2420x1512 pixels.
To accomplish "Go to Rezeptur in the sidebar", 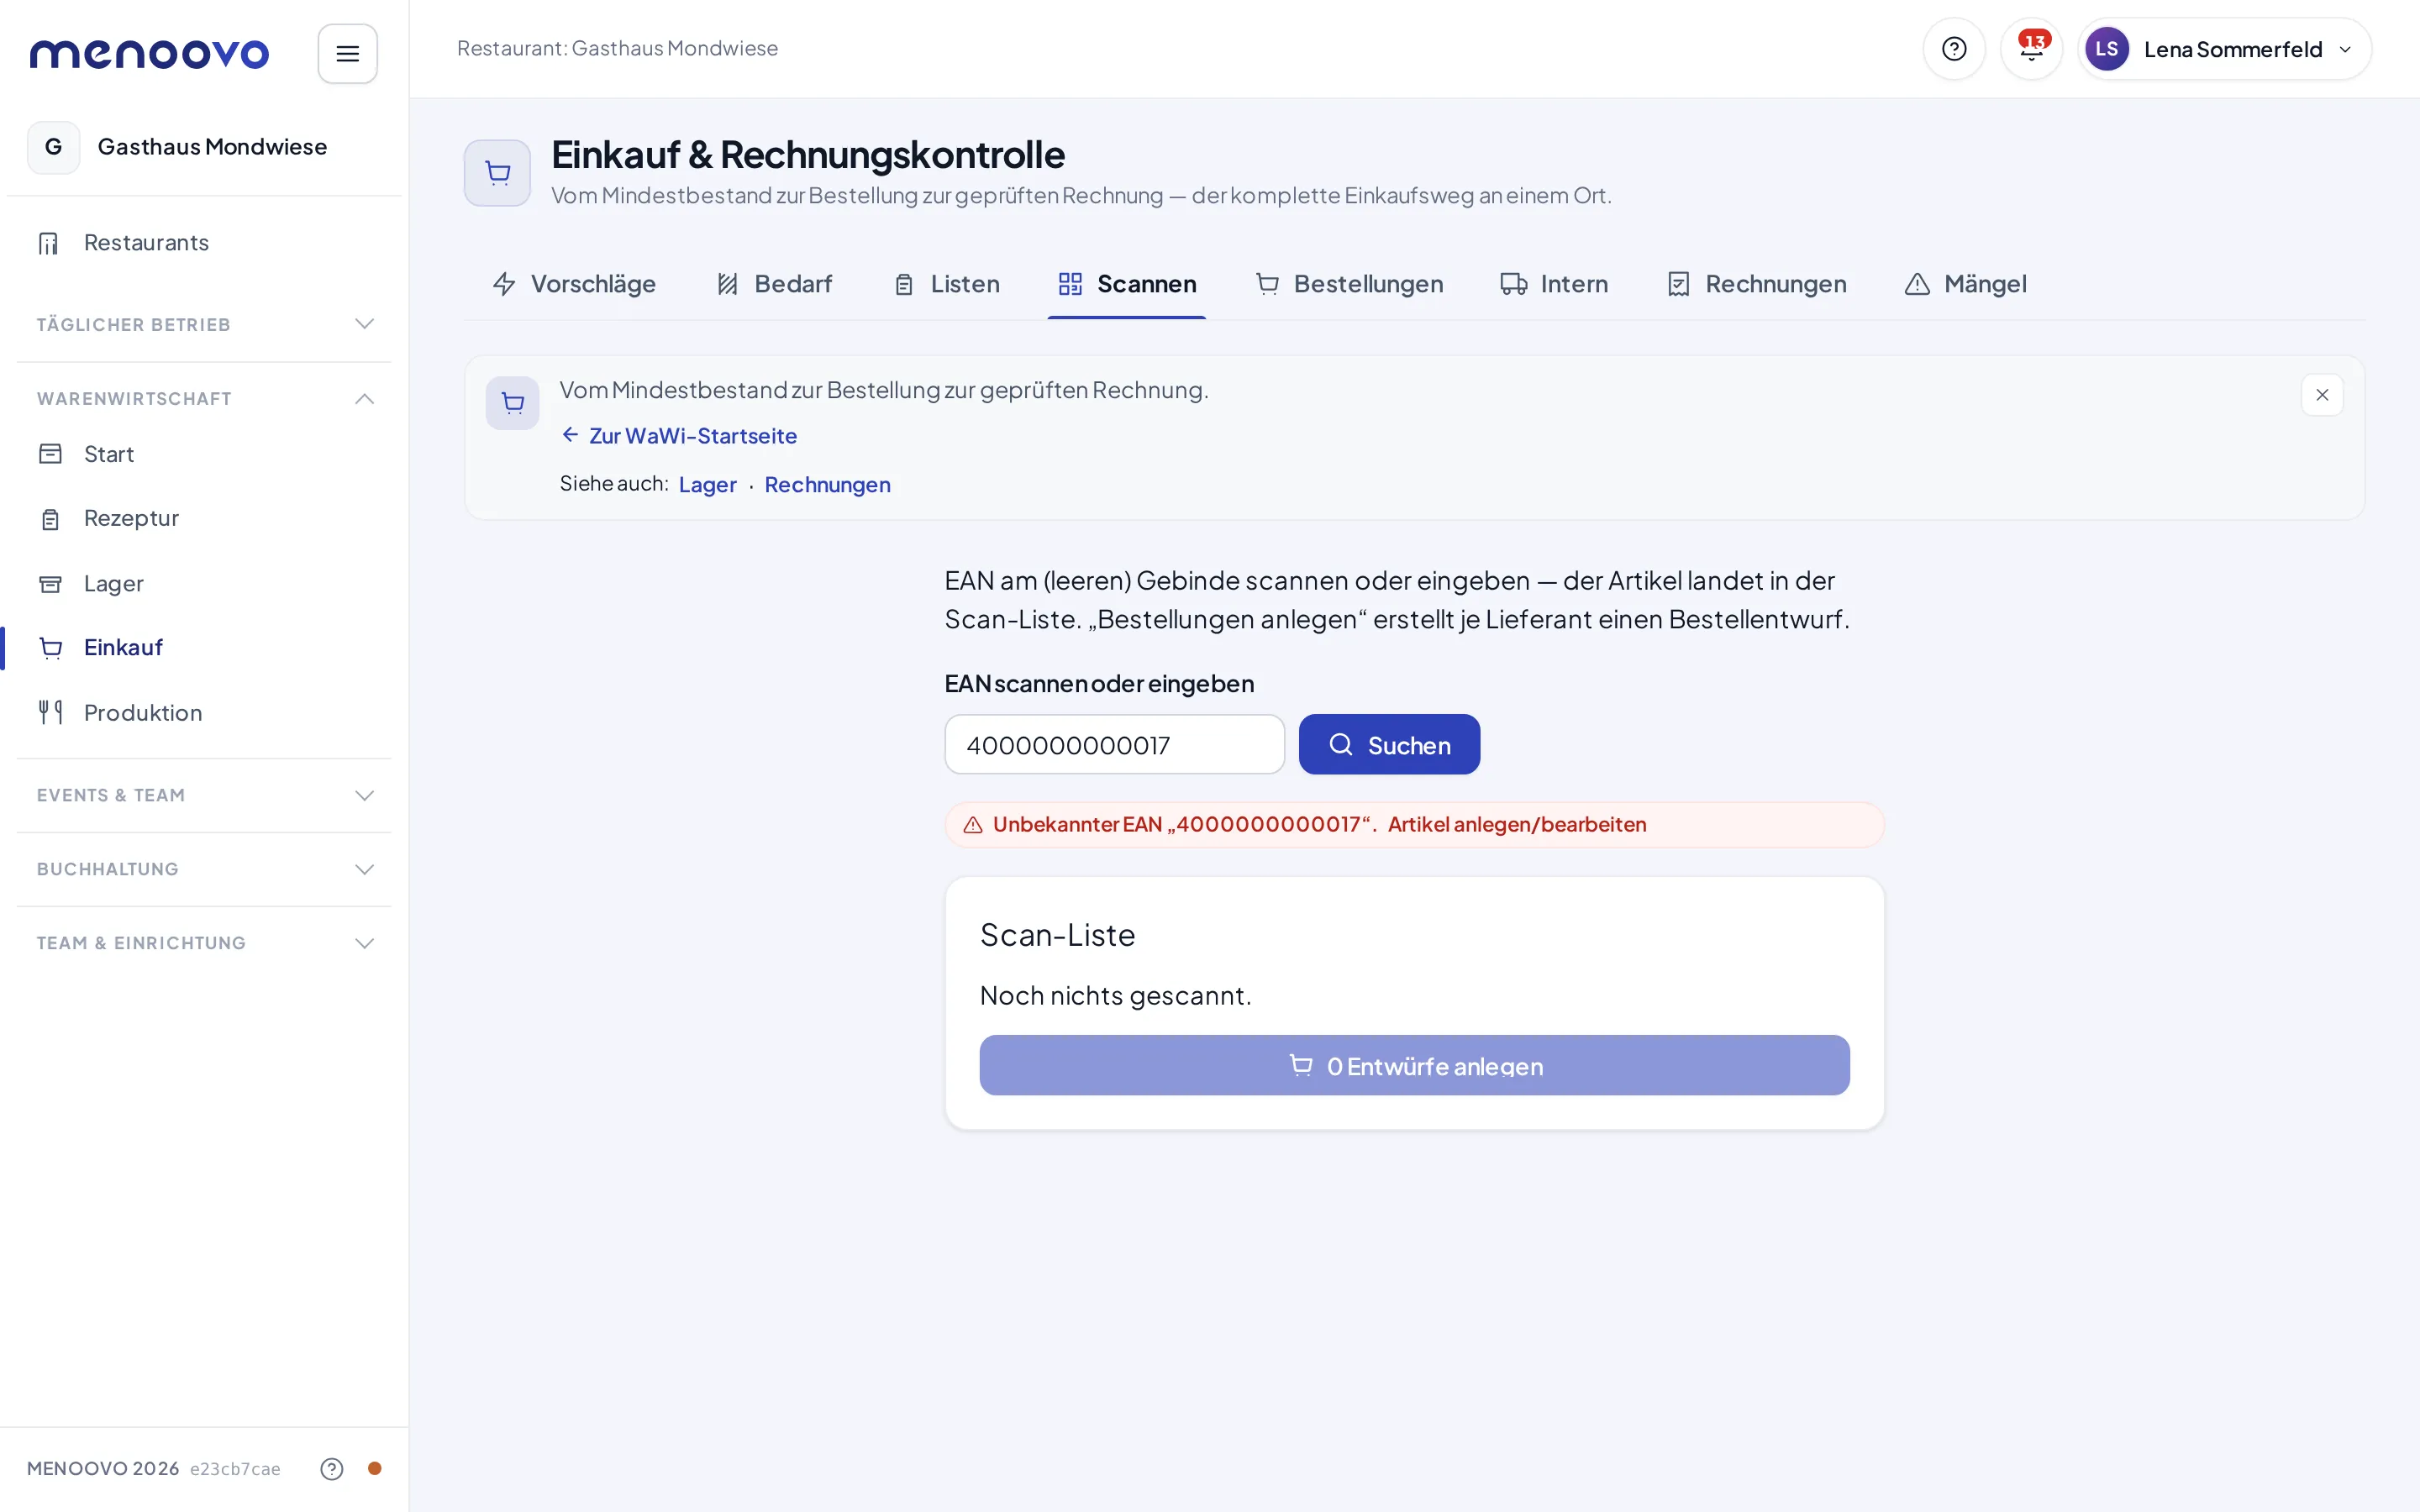I will coord(204,518).
